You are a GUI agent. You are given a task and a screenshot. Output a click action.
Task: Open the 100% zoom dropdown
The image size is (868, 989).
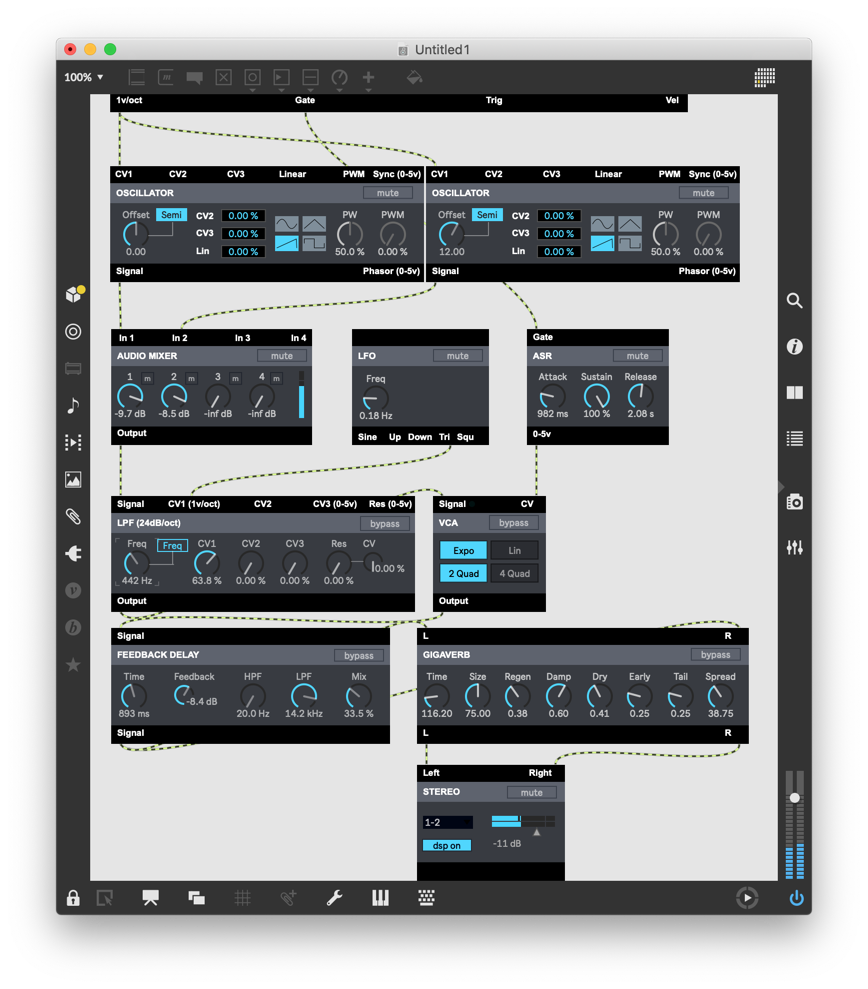(83, 77)
